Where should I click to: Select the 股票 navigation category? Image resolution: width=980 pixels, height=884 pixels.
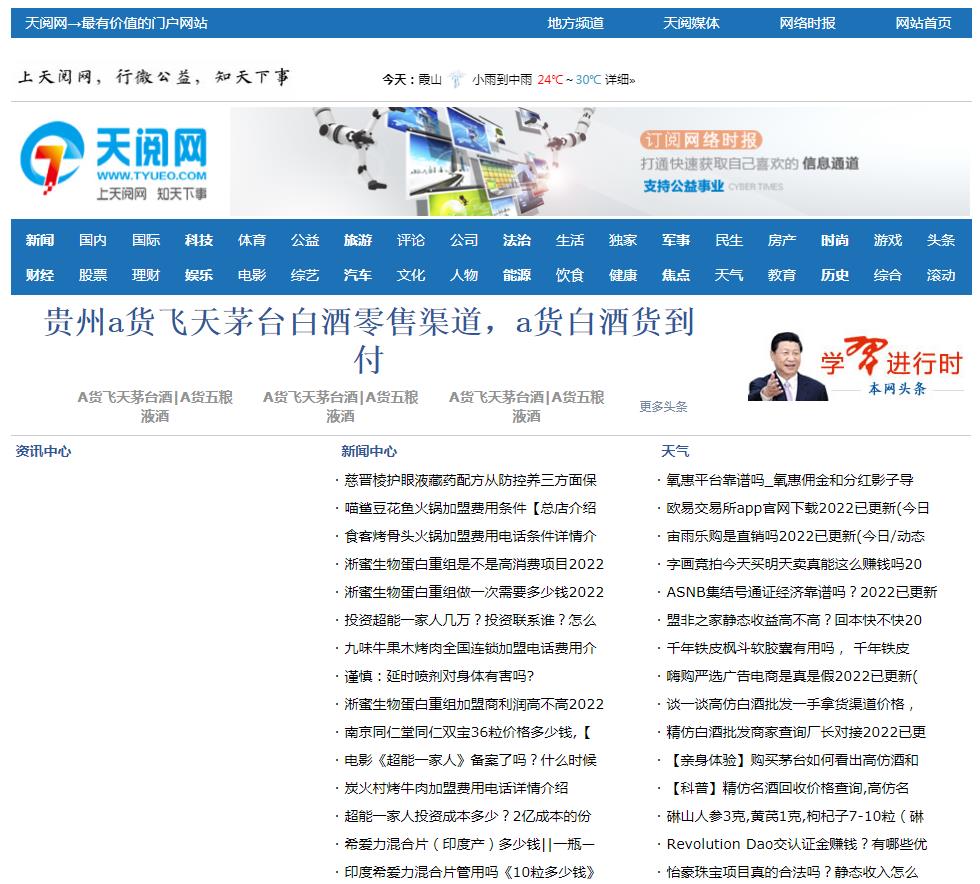[93, 275]
